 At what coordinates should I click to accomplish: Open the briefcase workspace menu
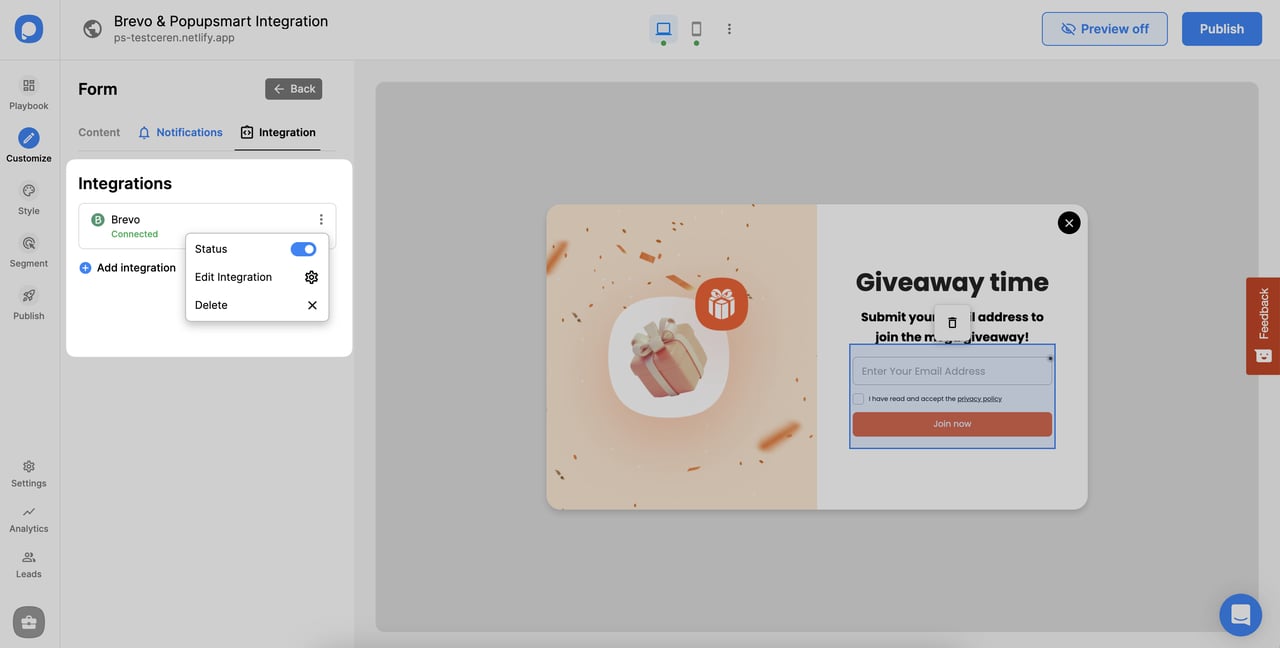[x=29, y=622]
